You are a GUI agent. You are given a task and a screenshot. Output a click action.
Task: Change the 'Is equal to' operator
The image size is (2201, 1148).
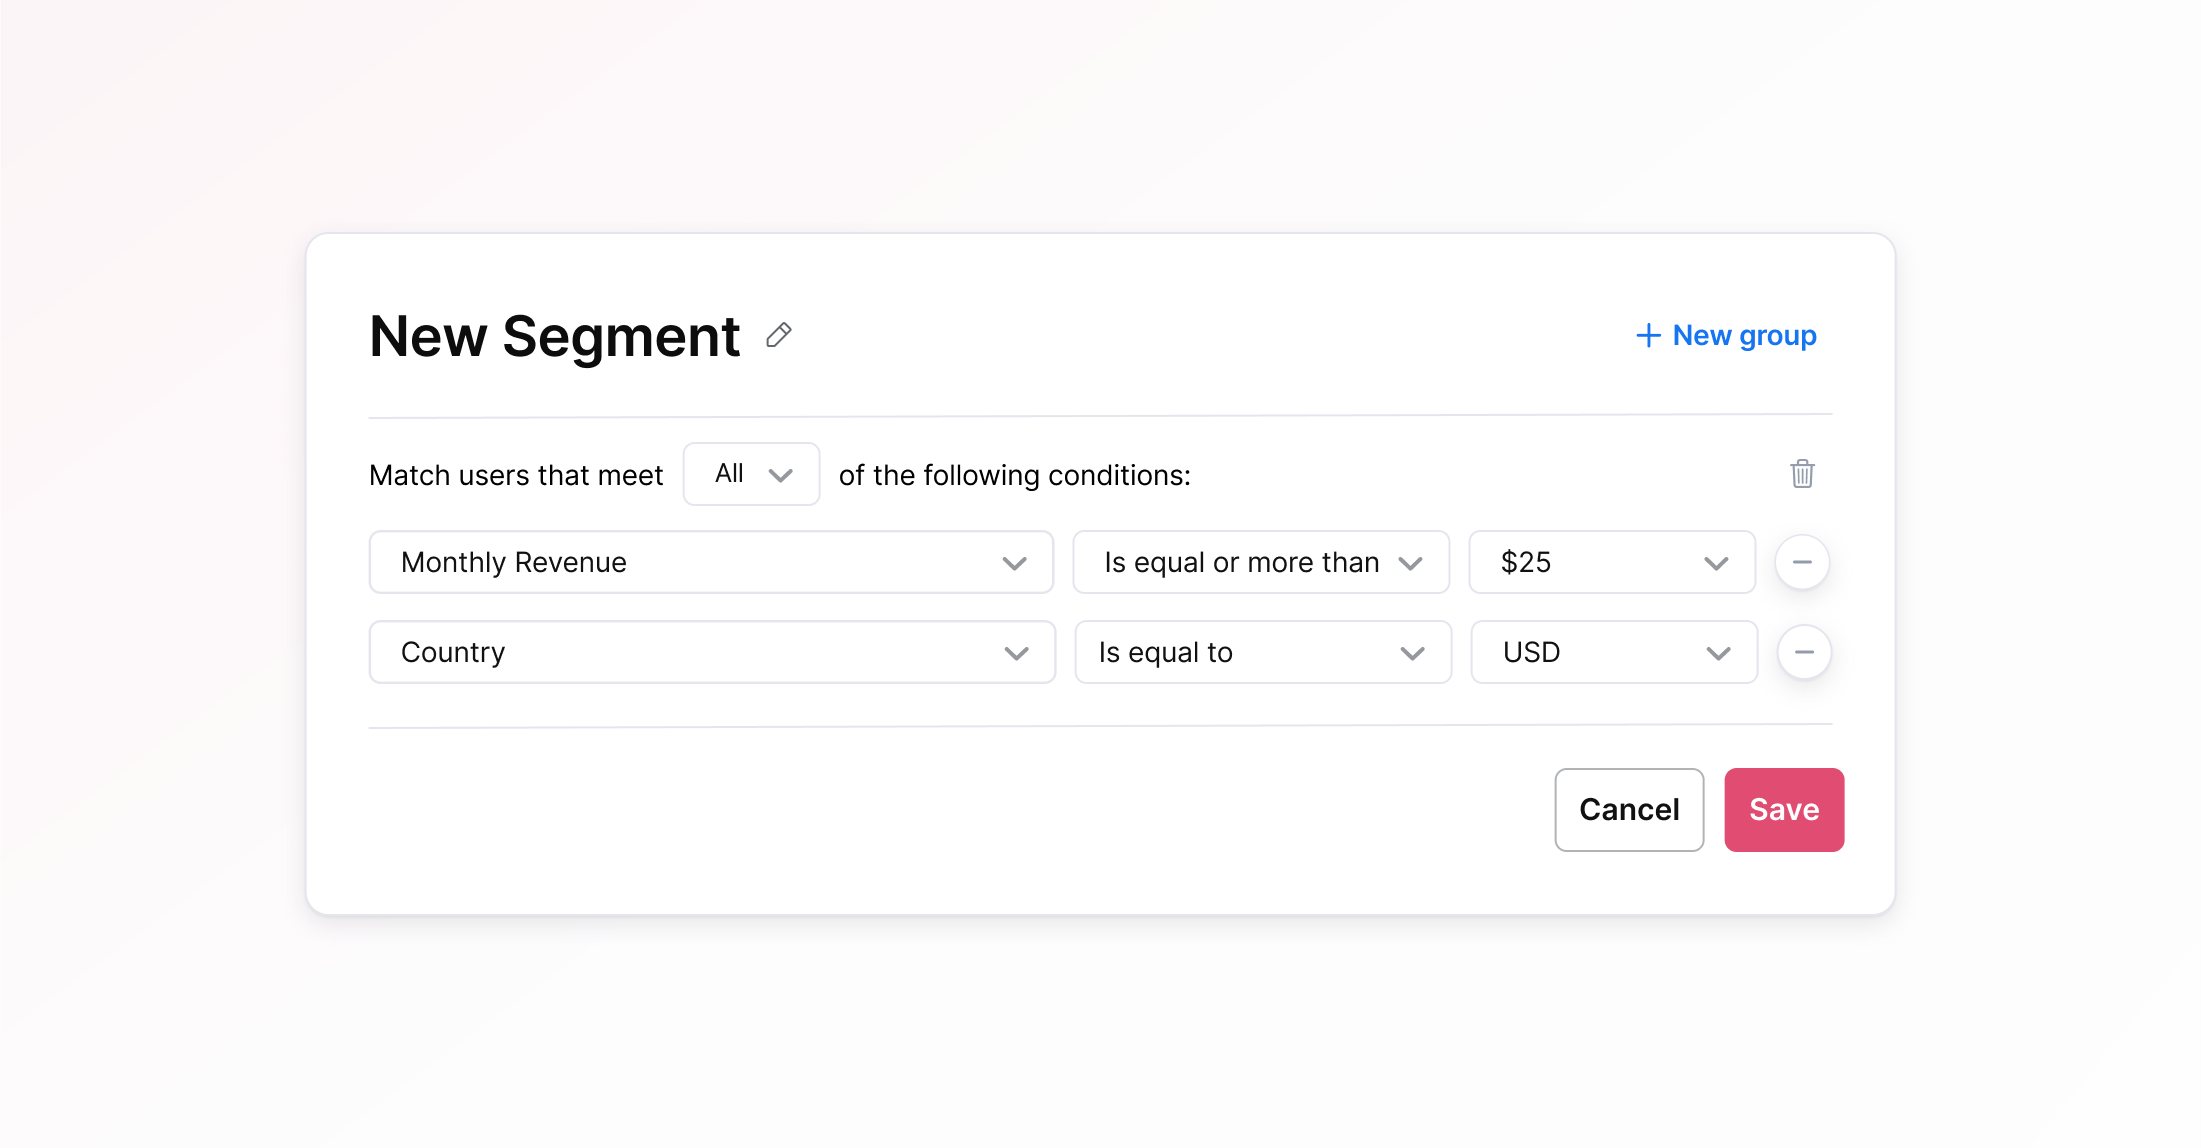coord(1263,652)
